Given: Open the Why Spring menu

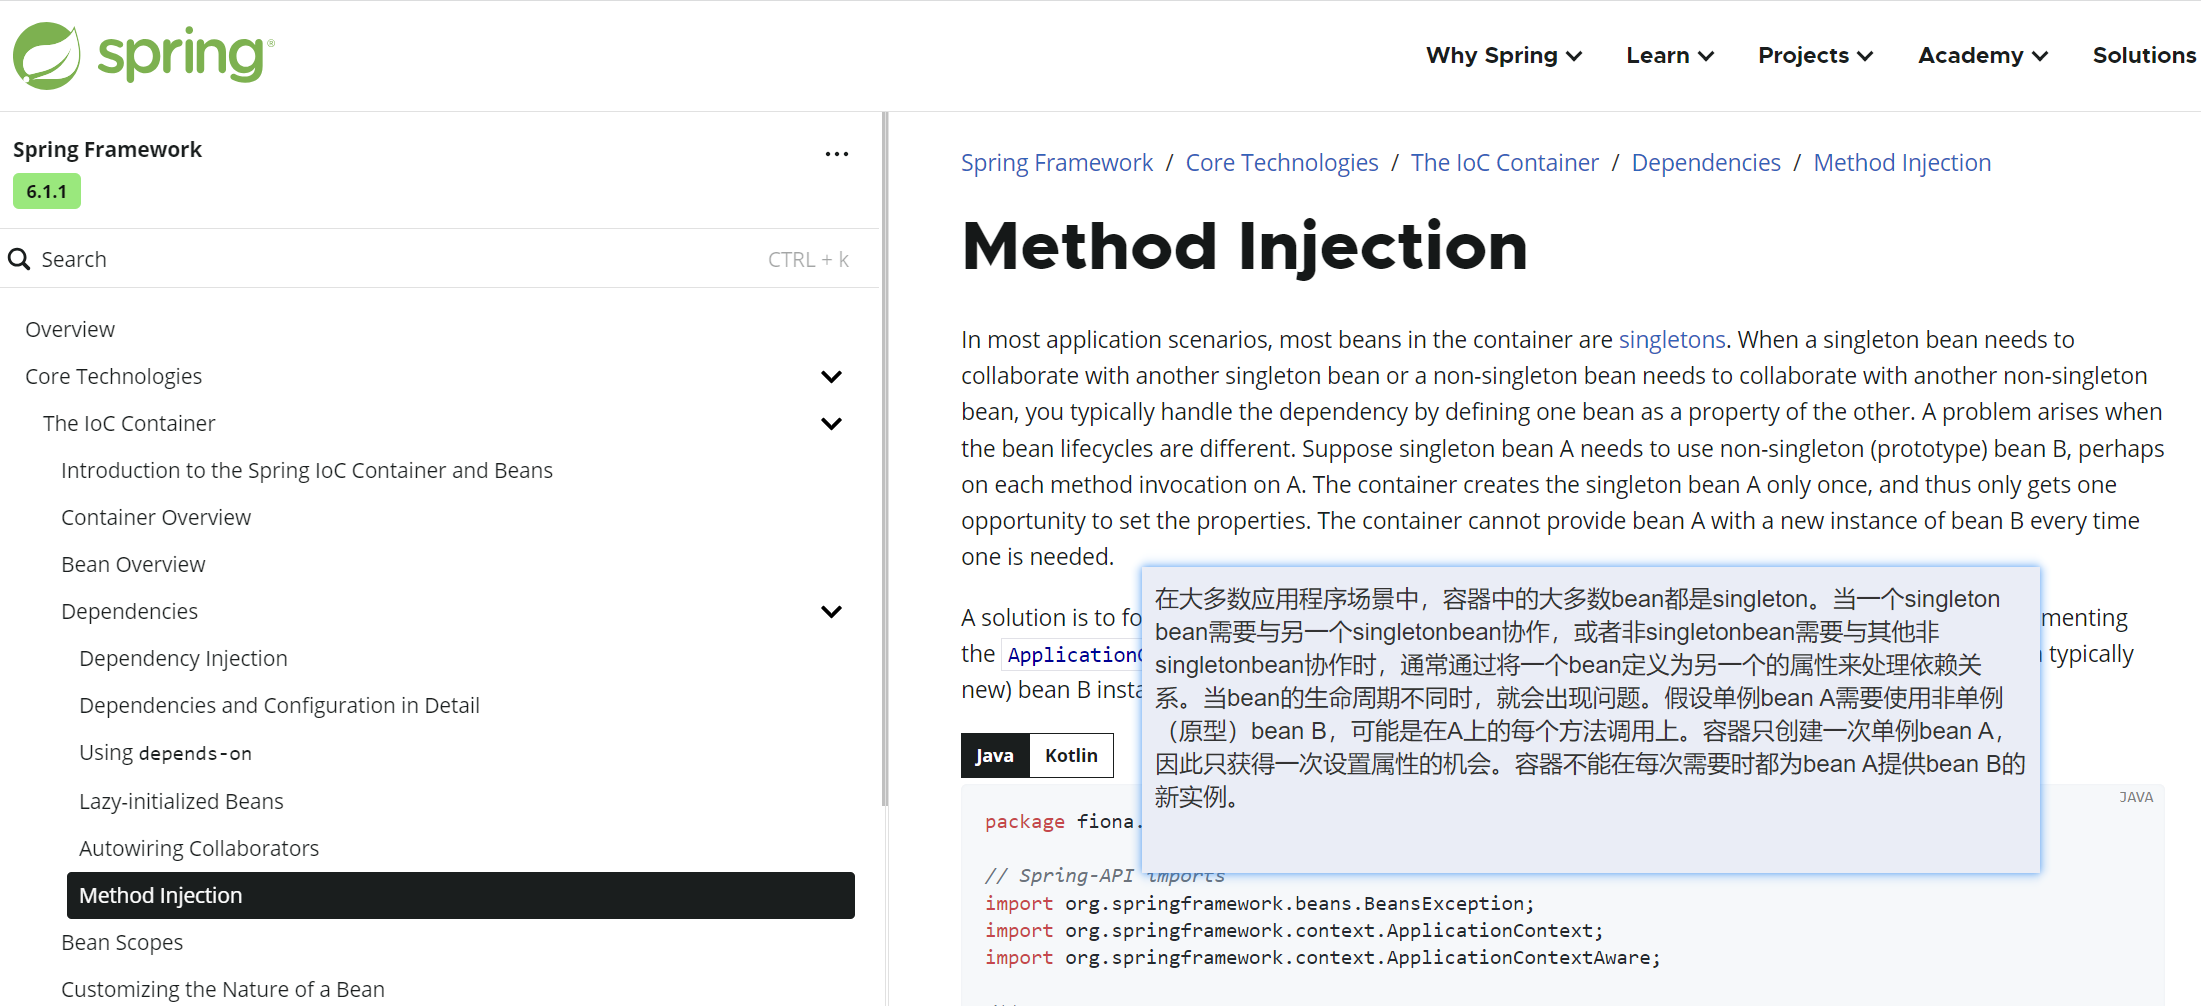Looking at the screenshot, I should coord(1503,55).
